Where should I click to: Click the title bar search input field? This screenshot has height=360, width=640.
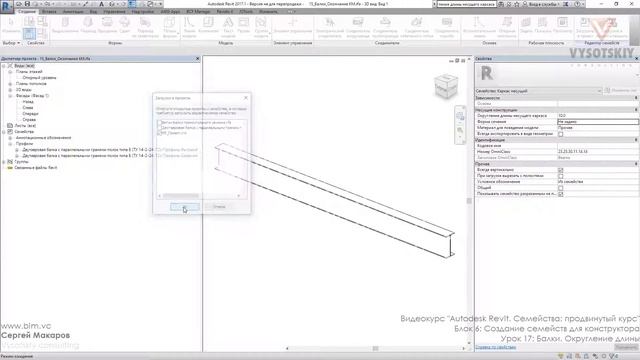(466, 4)
